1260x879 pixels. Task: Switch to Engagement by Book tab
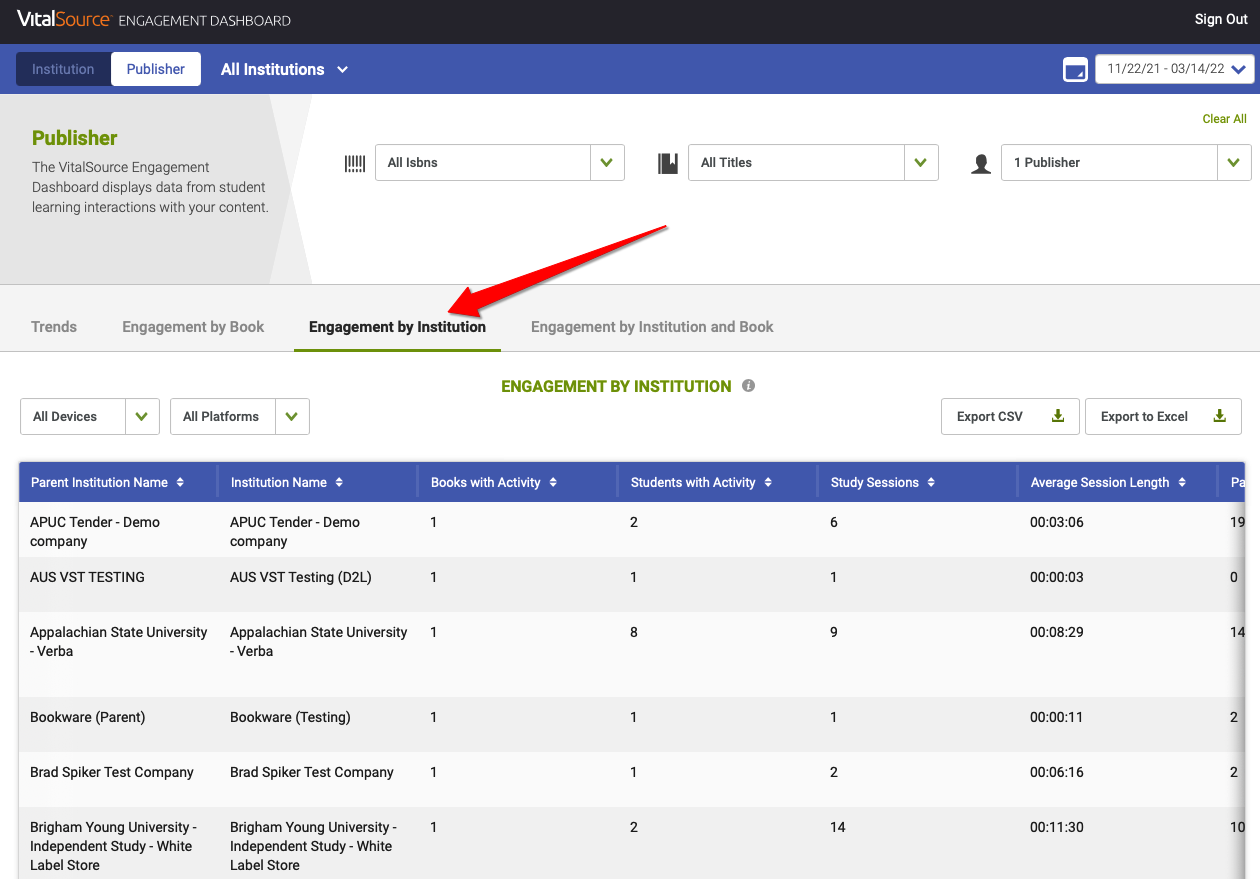tap(193, 327)
